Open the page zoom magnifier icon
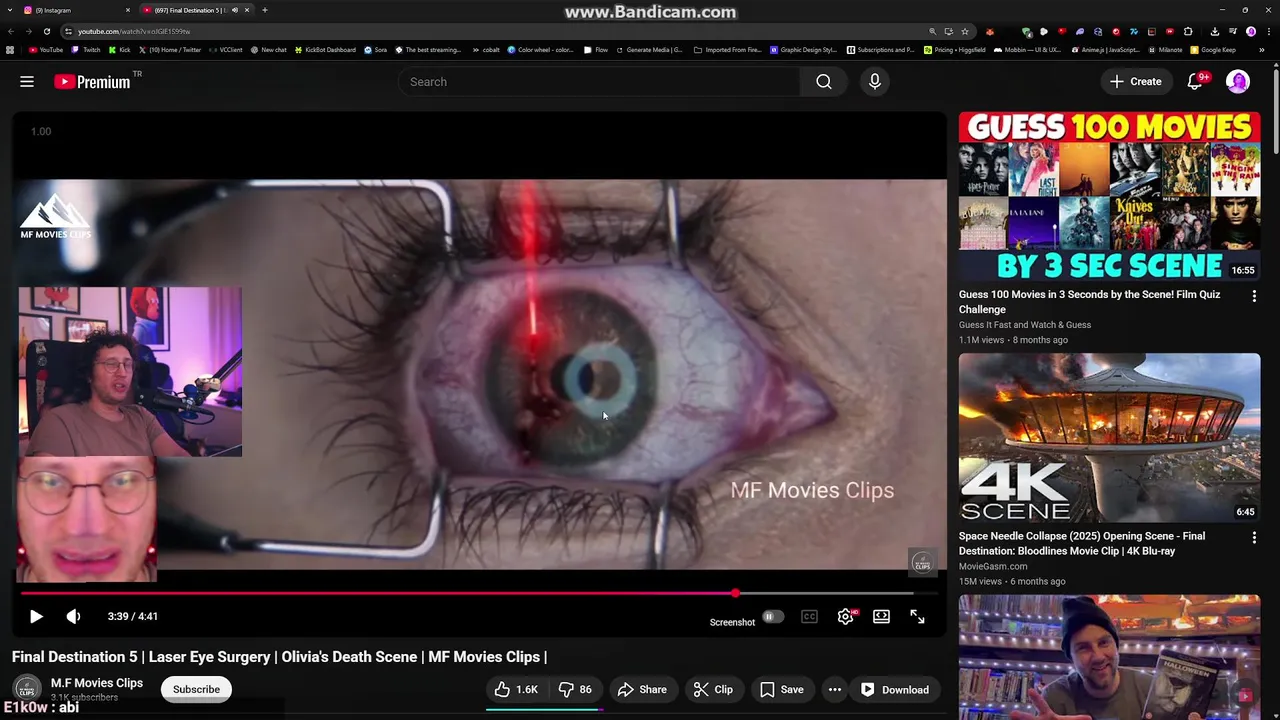Image resolution: width=1280 pixels, height=720 pixels. point(933,31)
